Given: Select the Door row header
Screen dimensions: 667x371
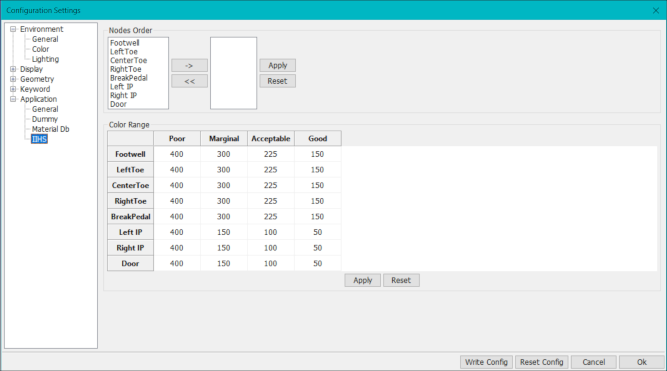Looking at the screenshot, I should 130,263.
